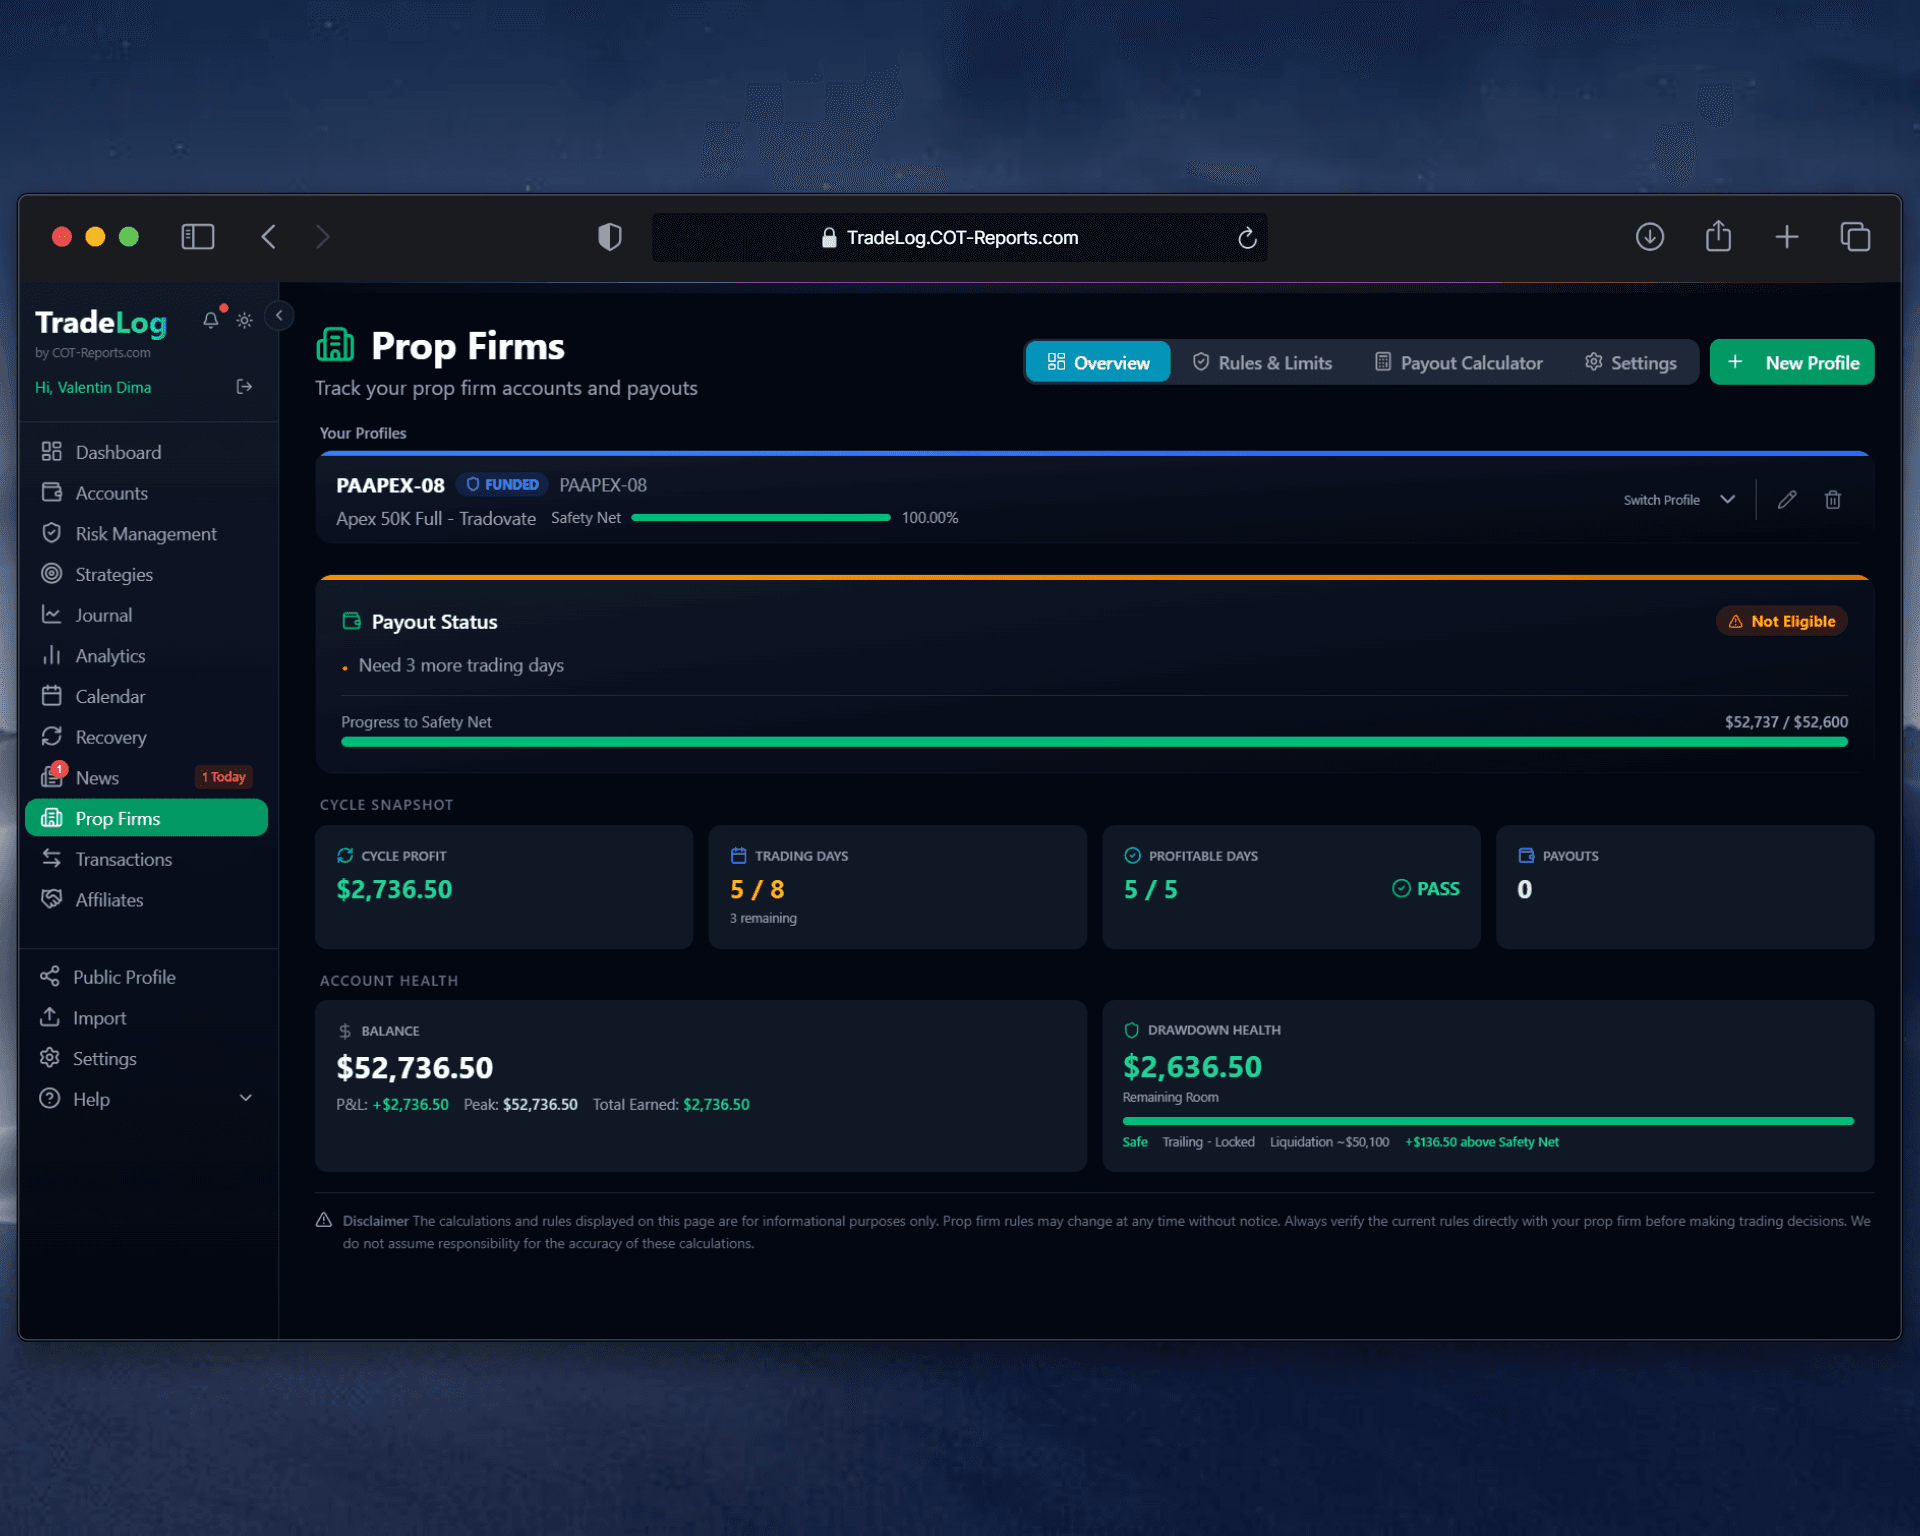This screenshot has width=1920, height=1536.
Task: Click the Progress to Safety Net bar
Action: coord(1093,742)
